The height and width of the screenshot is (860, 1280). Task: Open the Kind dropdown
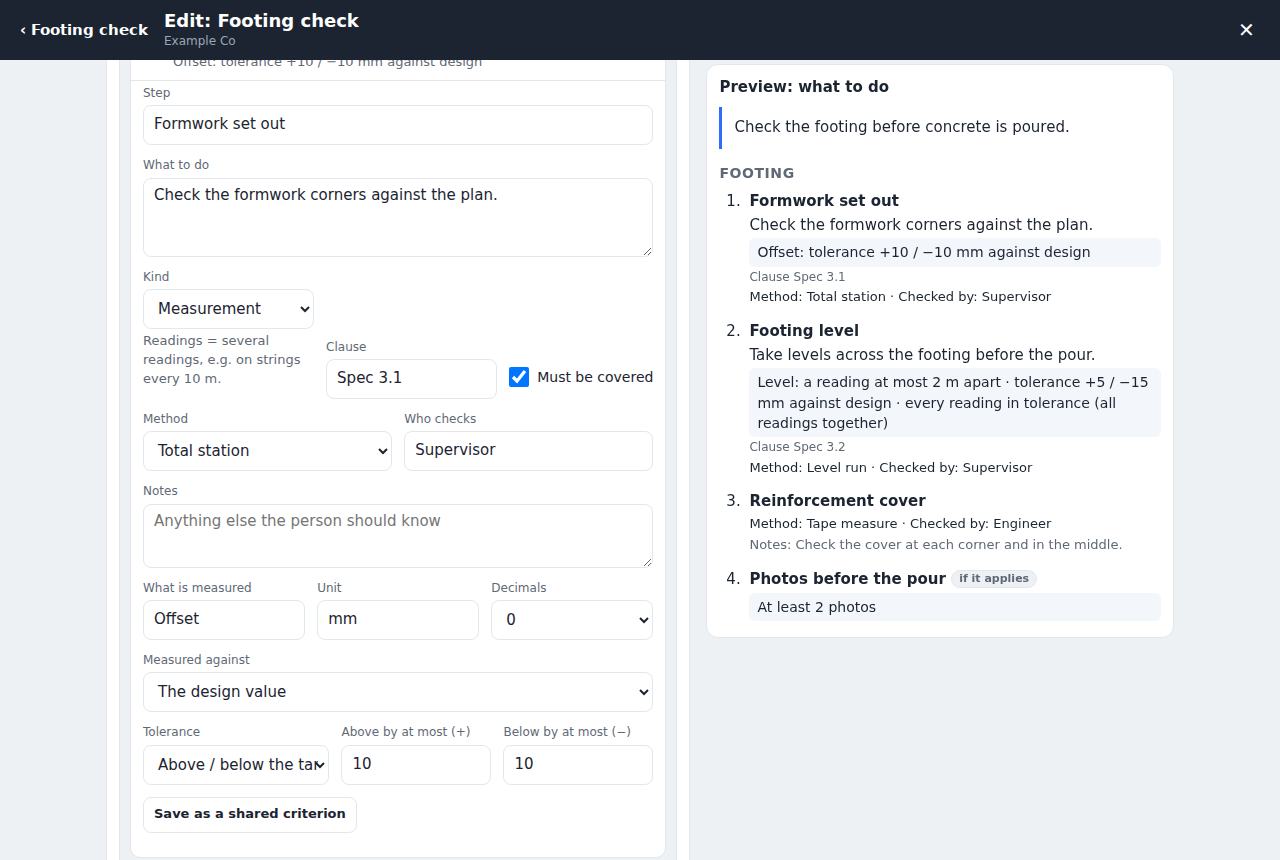[x=228, y=309]
